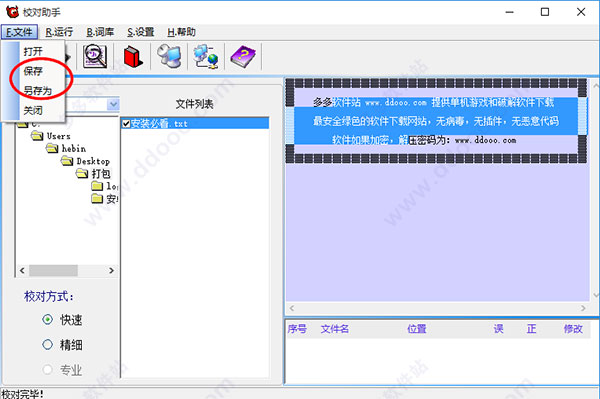The width and height of the screenshot is (600, 399).
Task: Click the computer with mouse toolbar icon
Action: click(x=169, y=56)
